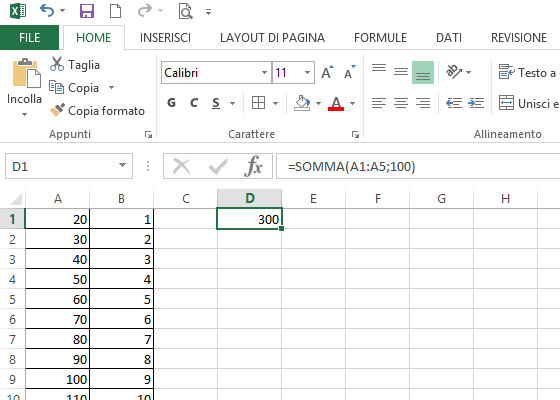The height and width of the screenshot is (400, 560).
Task: Click the Undo arrow icon
Action: click(47, 10)
